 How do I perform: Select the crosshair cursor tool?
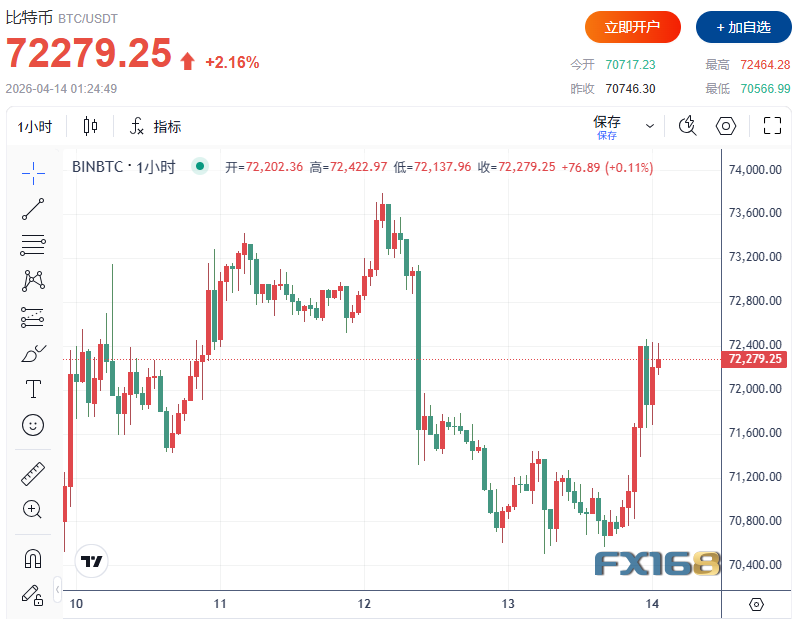(33, 173)
